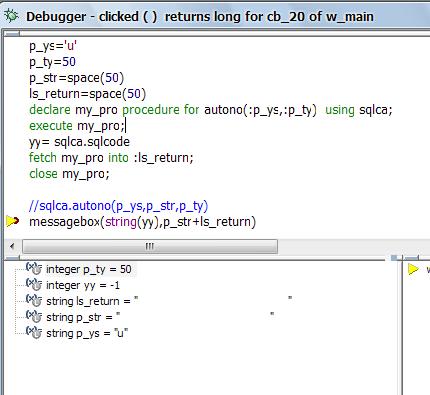The height and width of the screenshot is (395, 430).
Task: Select the variable row integer p_ty = 50
Action: click(89, 269)
